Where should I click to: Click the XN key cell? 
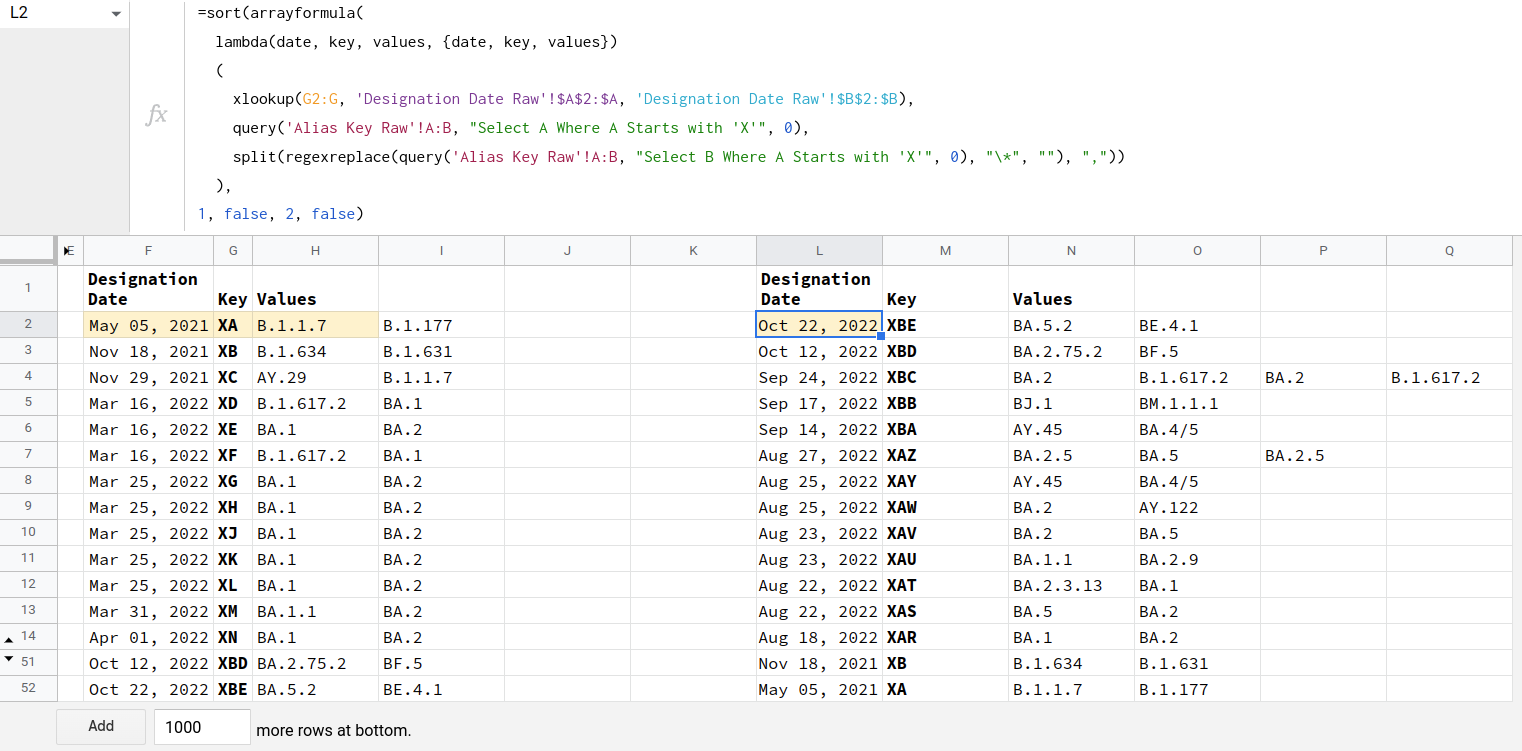pos(233,637)
